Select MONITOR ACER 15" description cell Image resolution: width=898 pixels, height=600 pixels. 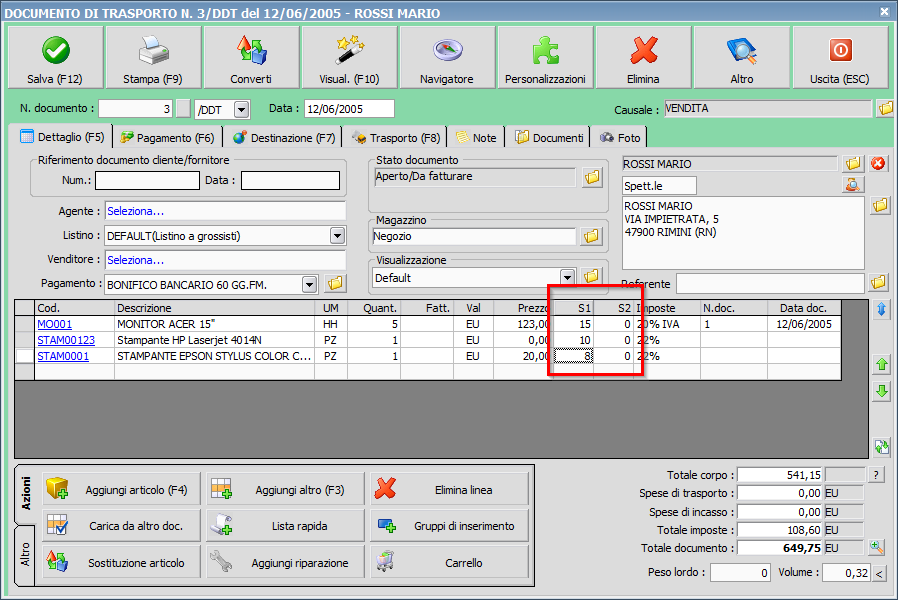(215, 324)
